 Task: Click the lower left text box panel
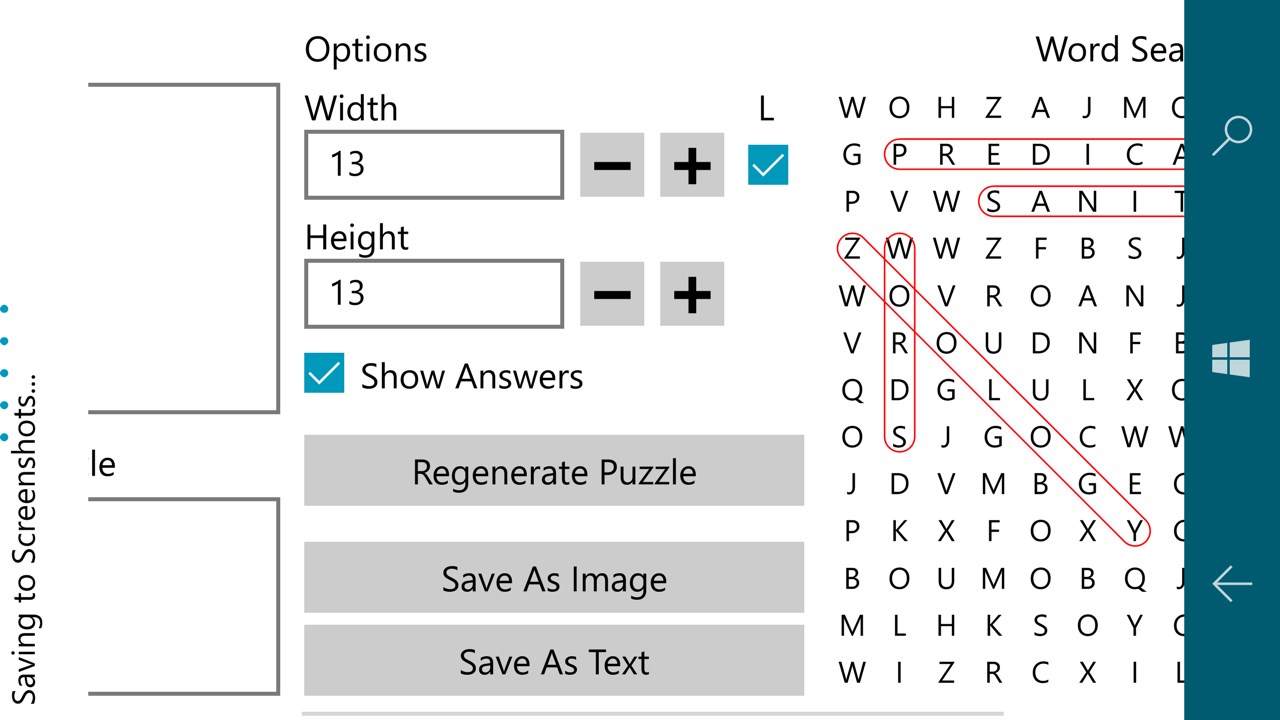coord(180,596)
